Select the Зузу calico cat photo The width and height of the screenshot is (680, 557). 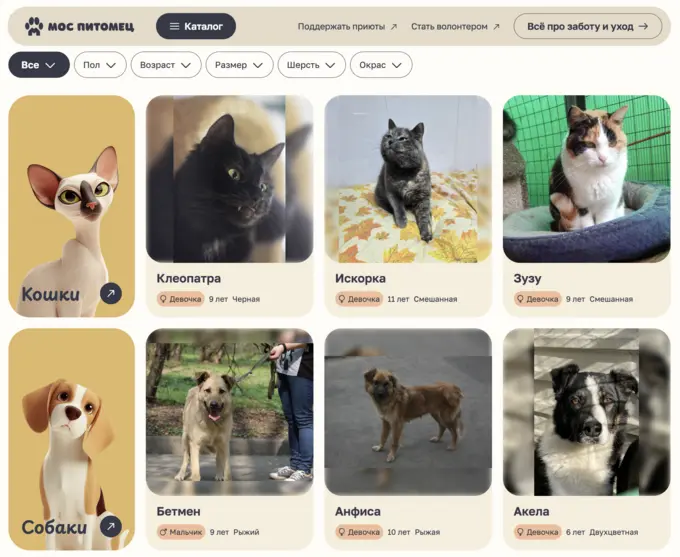pos(587,179)
